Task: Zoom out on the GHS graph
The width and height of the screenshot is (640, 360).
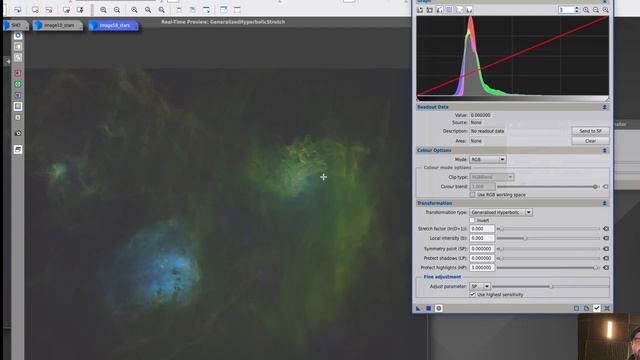Action: coord(596,9)
